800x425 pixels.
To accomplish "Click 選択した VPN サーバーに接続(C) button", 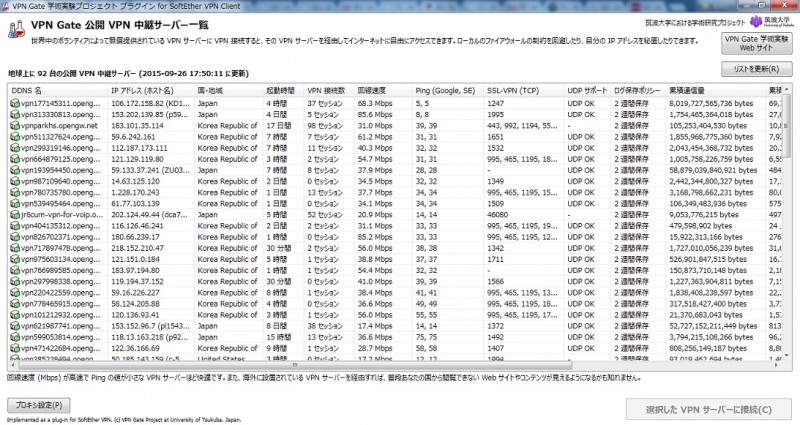I will [x=709, y=409].
